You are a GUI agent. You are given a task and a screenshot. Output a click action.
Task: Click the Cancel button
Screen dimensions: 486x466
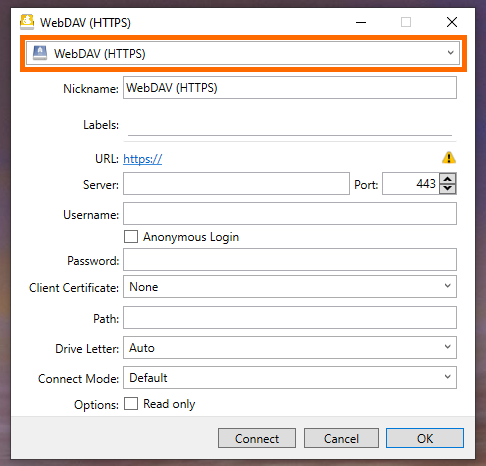pos(341,438)
